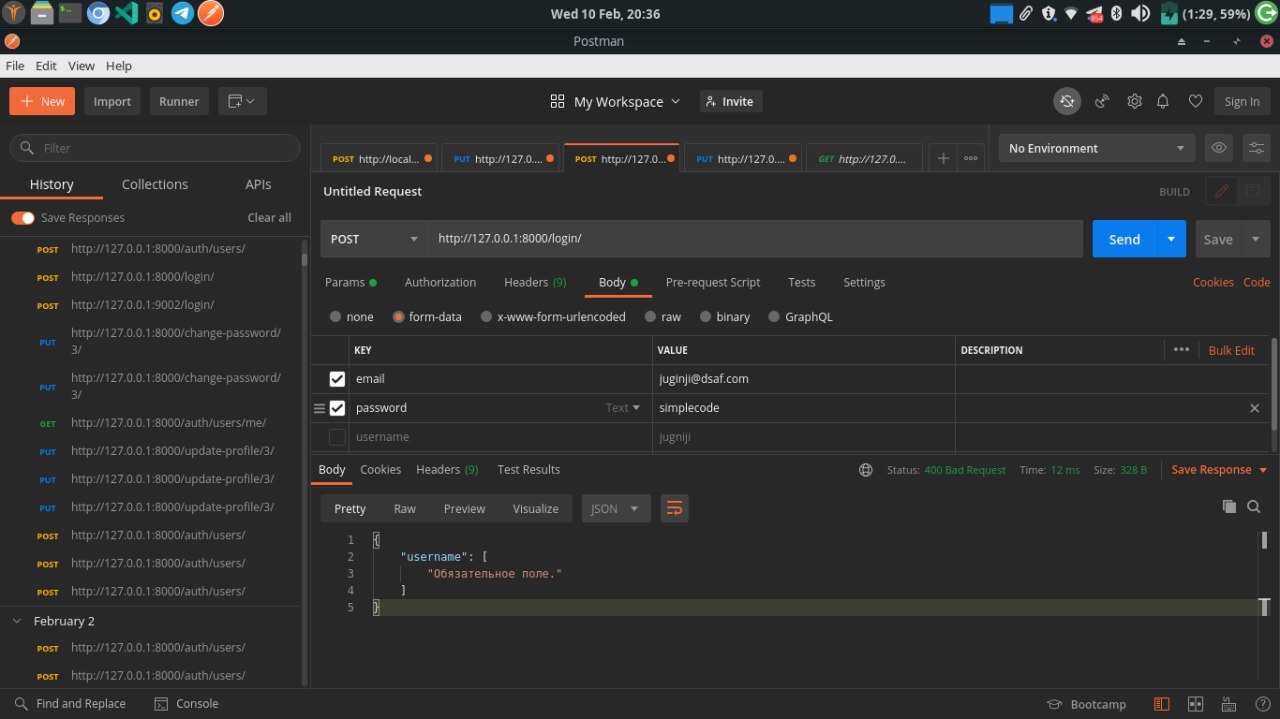This screenshot has height=719, width=1280.
Task: Open the No Environment dropdown
Action: (1097, 148)
